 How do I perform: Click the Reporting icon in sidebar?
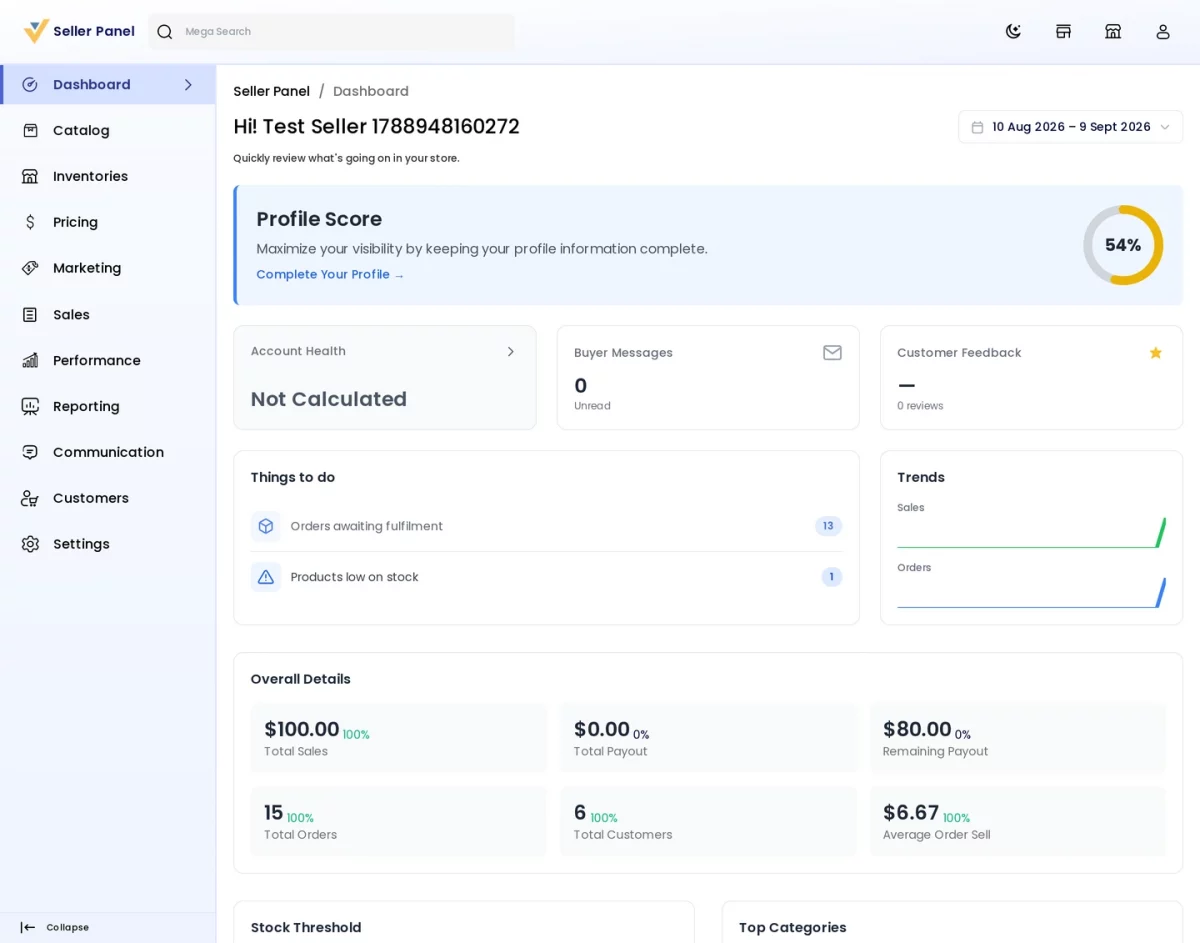pyautogui.click(x=30, y=406)
